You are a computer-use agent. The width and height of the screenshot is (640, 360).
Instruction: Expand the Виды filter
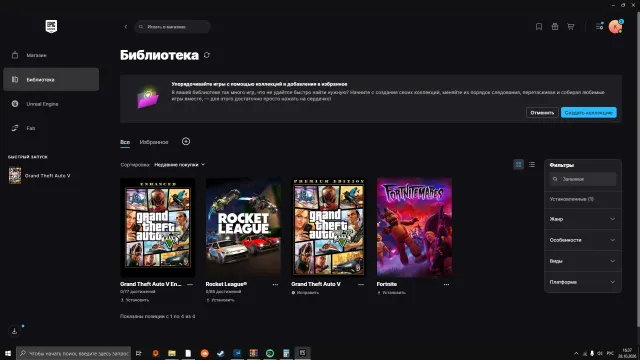click(583, 261)
